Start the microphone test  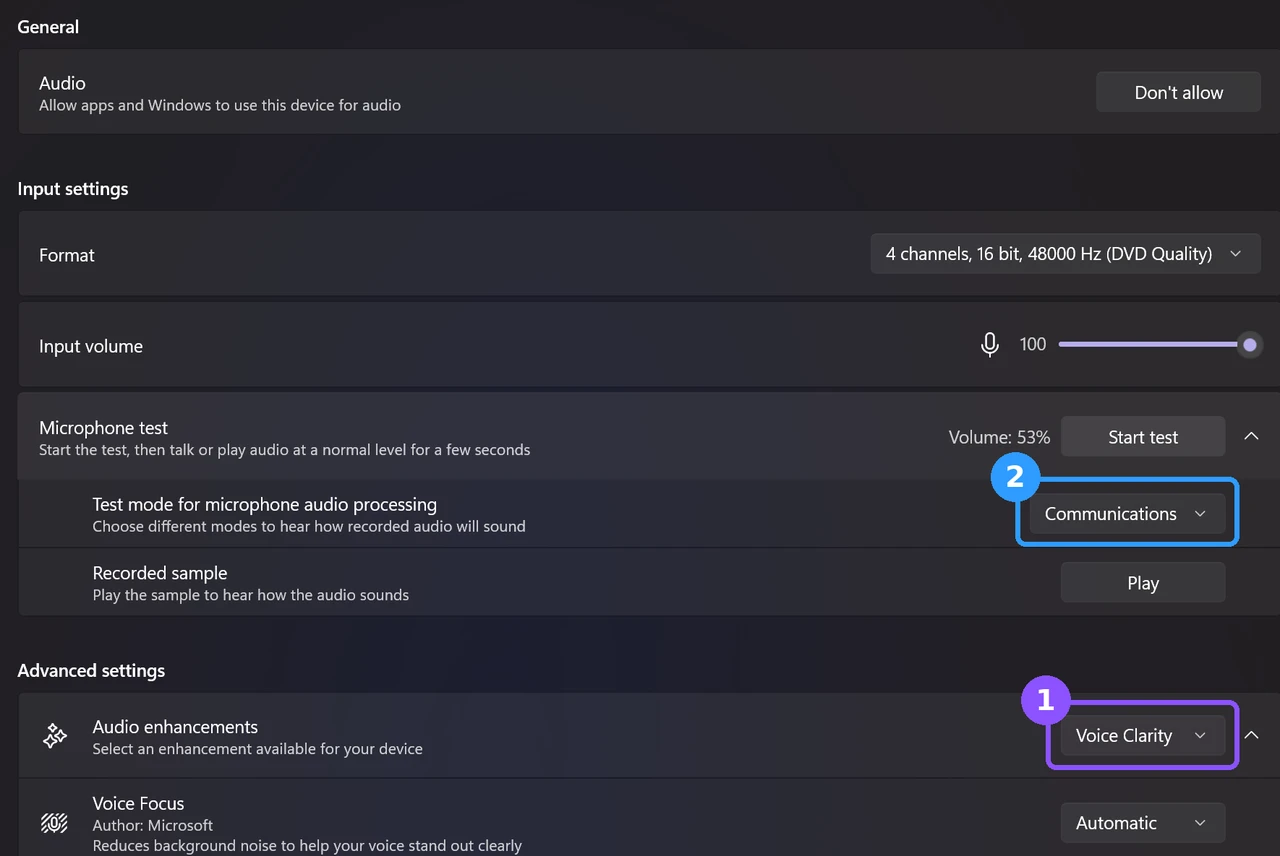pyautogui.click(x=1143, y=437)
